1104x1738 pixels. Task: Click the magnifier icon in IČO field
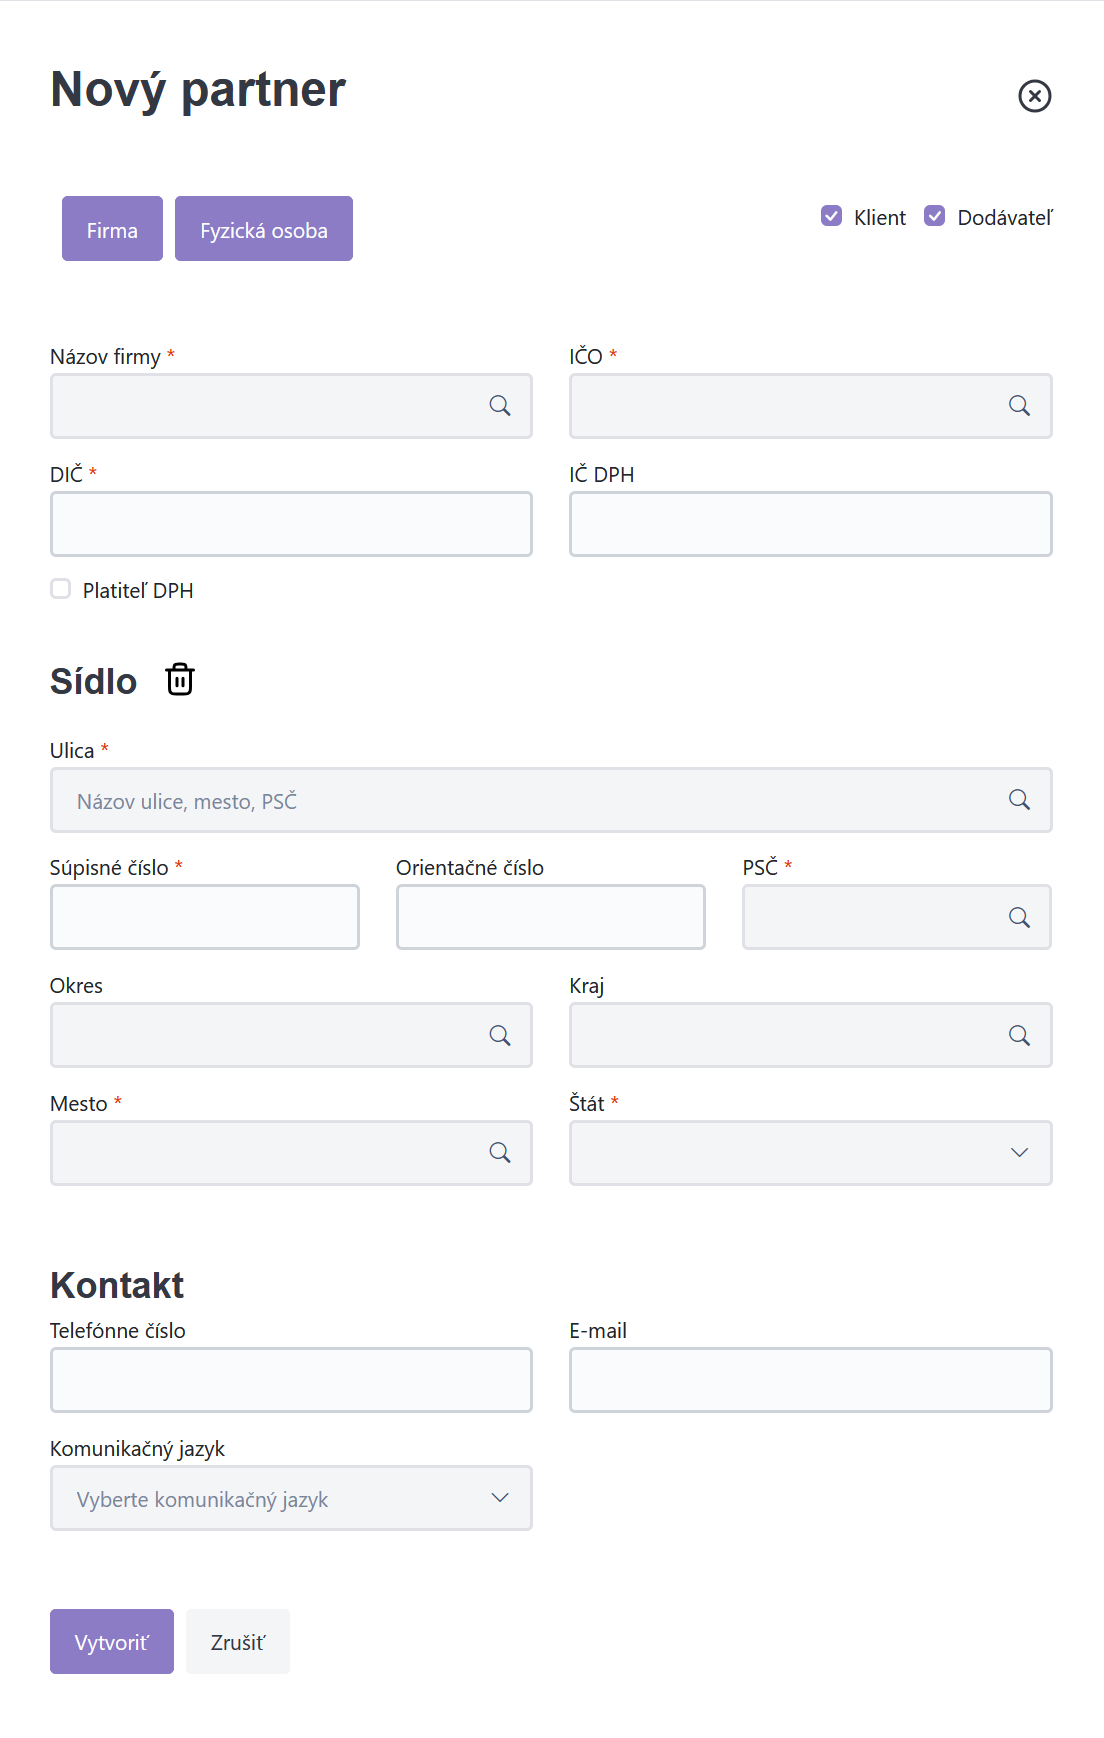(1019, 406)
